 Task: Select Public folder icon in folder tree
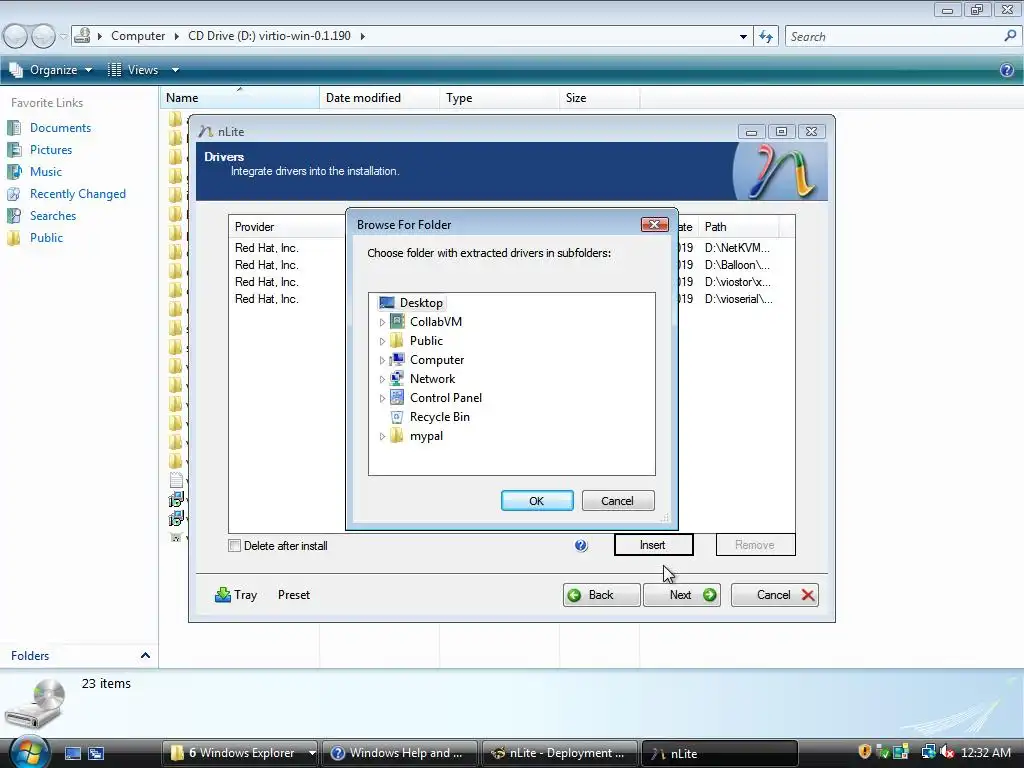pos(397,340)
